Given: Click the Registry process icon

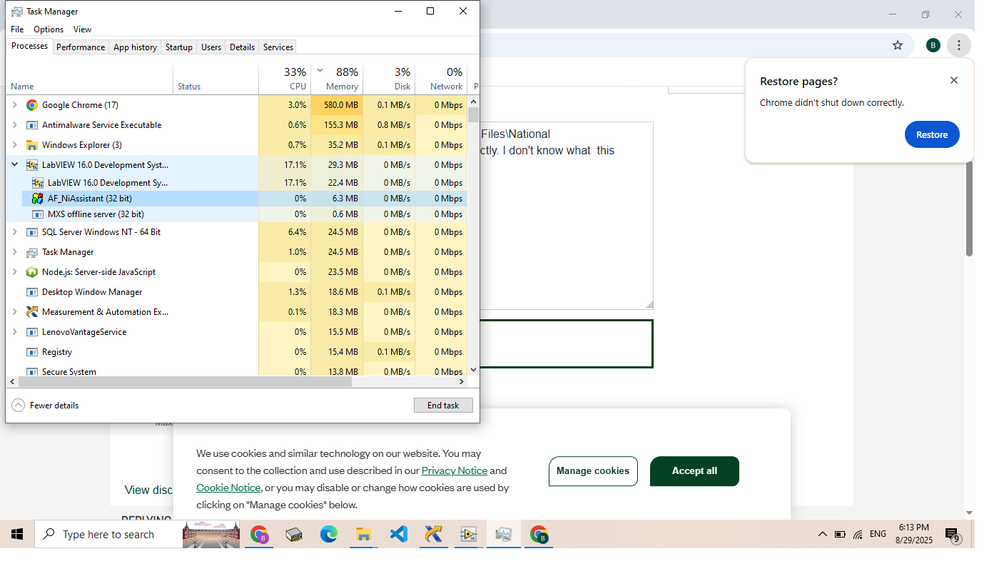Looking at the screenshot, I should click(32, 352).
